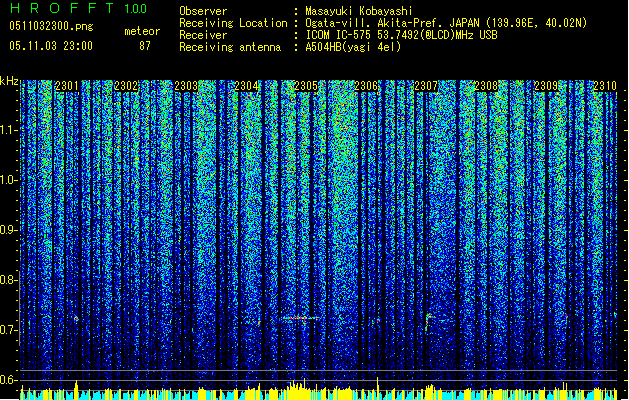This screenshot has height=400, width=629.
Task: Click time marker 2309
Action: coord(546,86)
